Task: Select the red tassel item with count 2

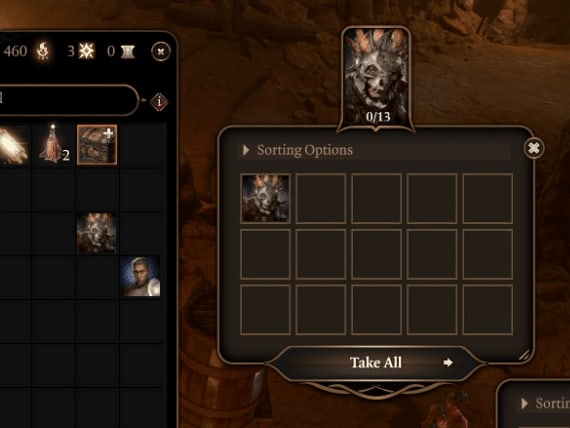Action: pyautogui.click(x=54, y=144)
